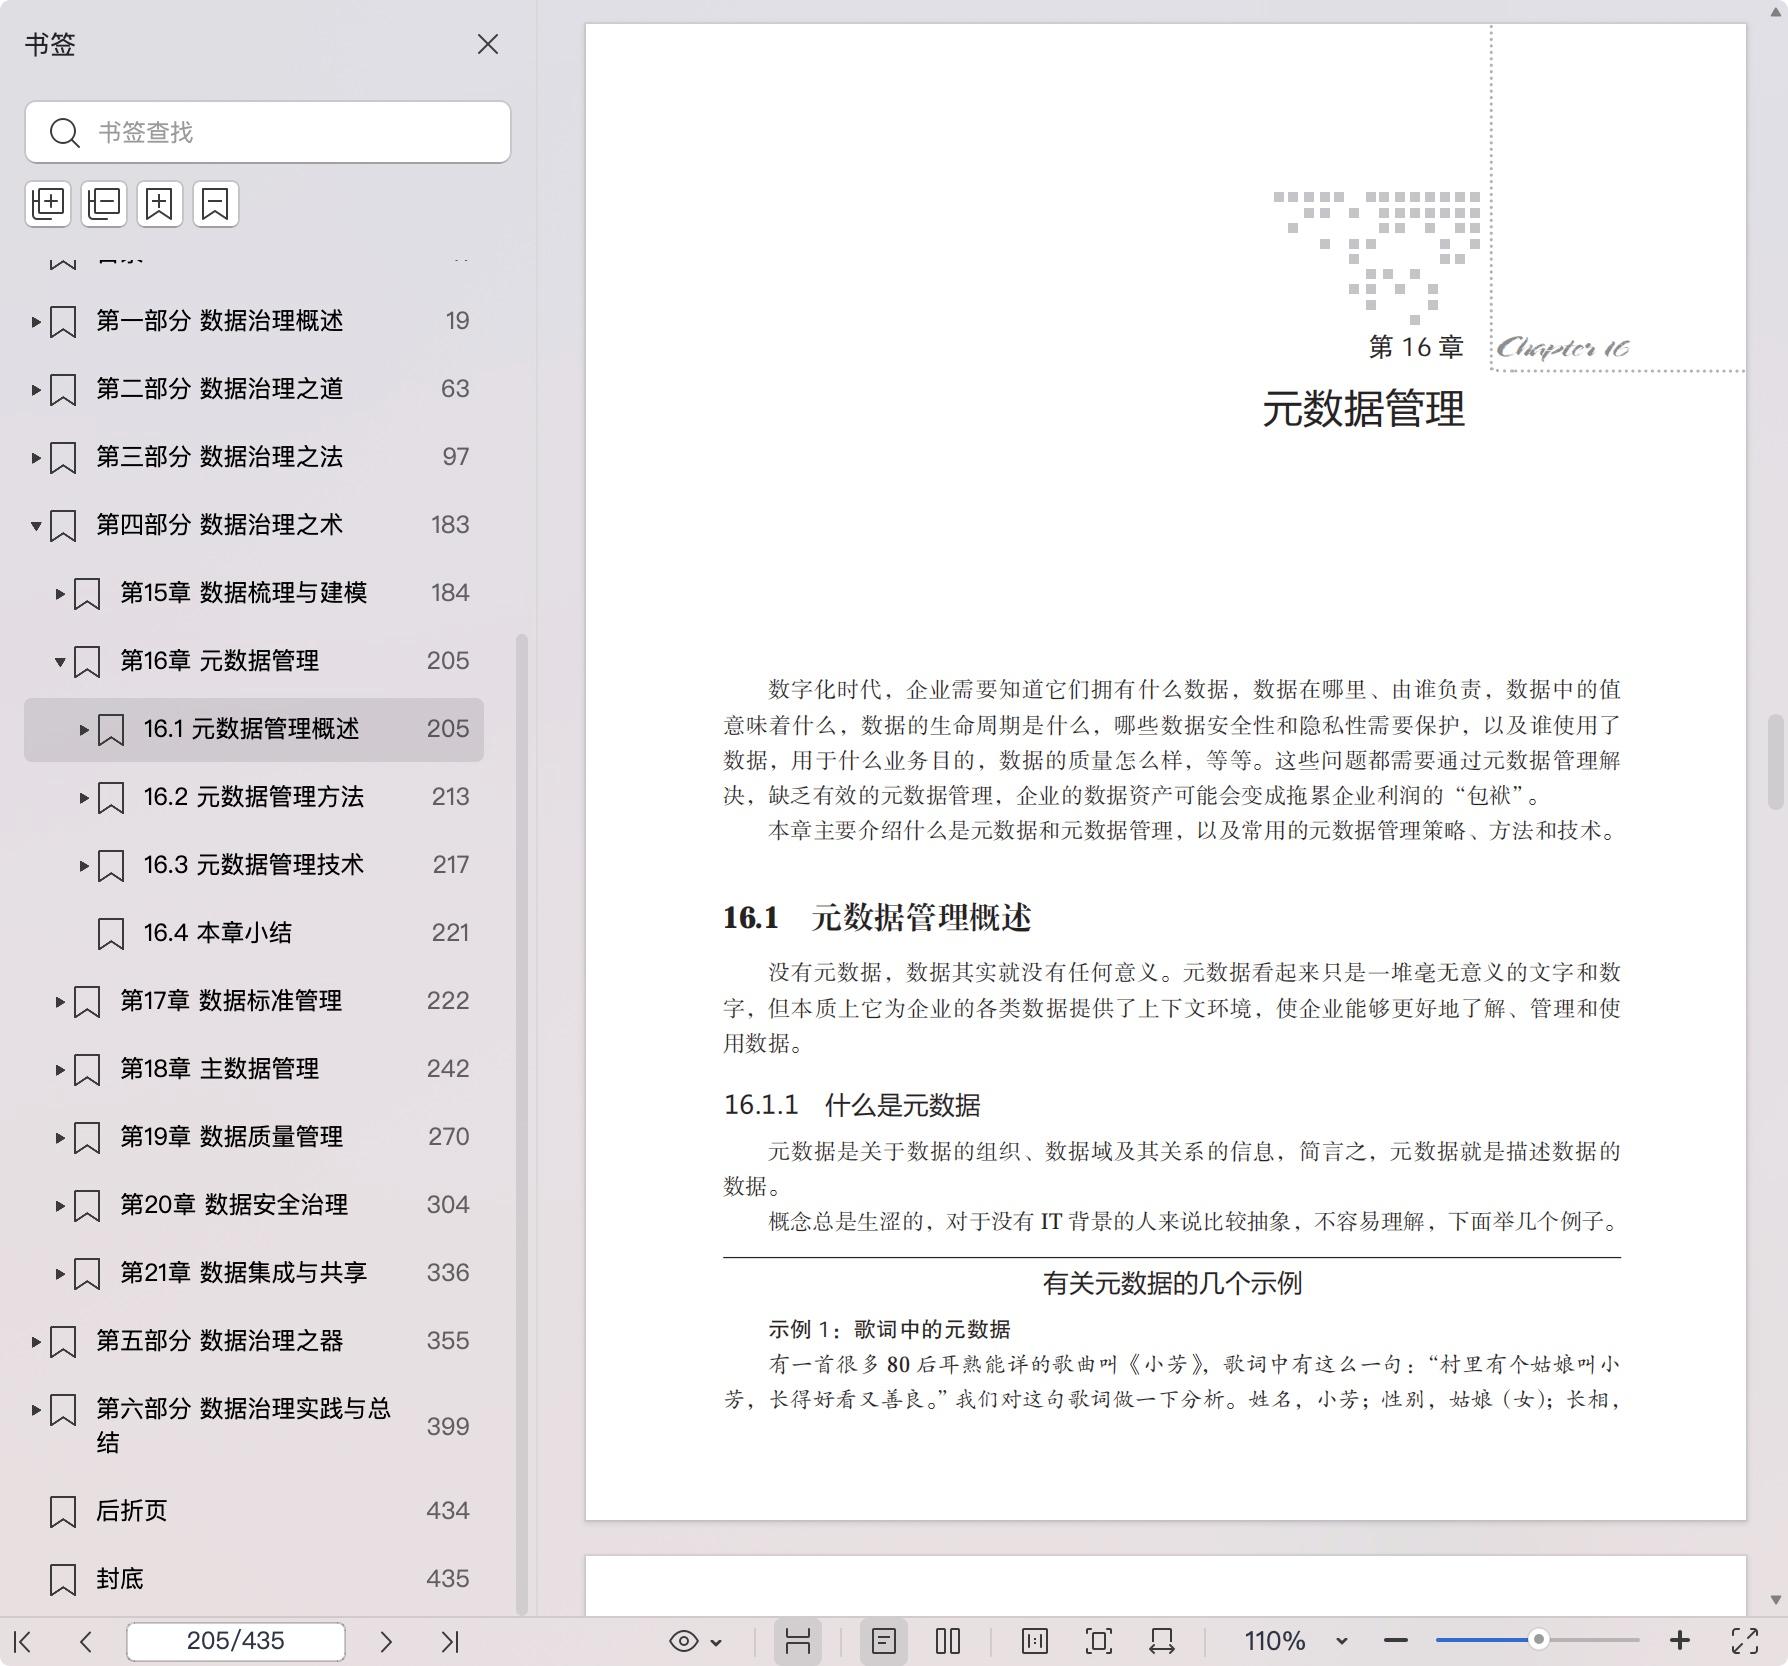
Task: Open bookmark 16.2 元数据管理方法
Action: click(x=253, y=797)
